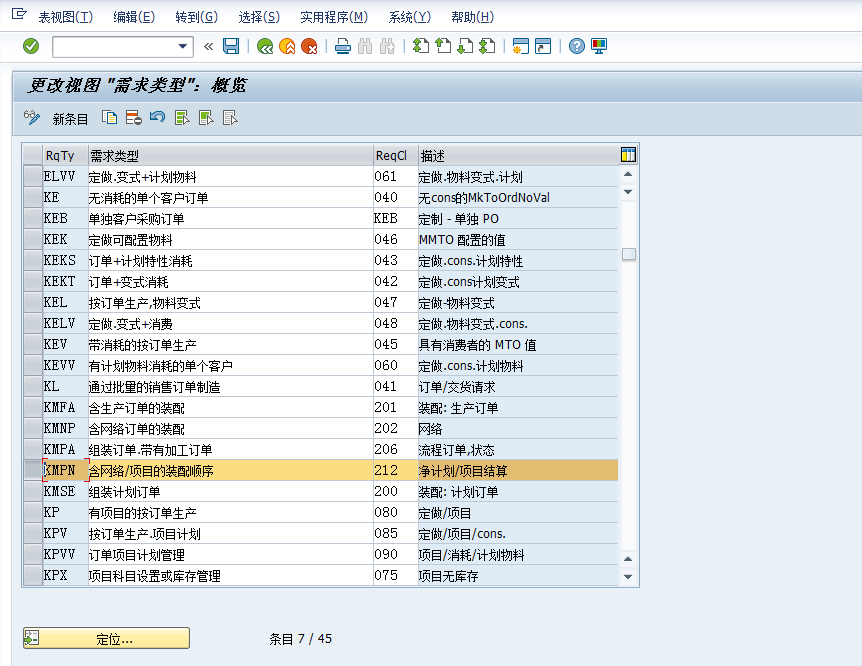Click the Copy As icon in application toolbar
This screenshot has width=862, height=666.
click(x=108, y=118)
